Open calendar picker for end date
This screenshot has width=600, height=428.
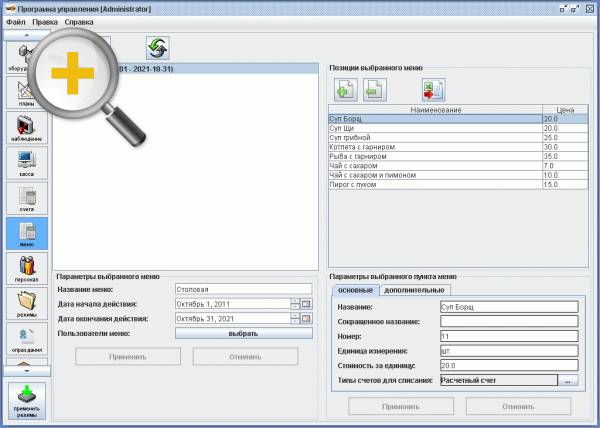point(307,318)
